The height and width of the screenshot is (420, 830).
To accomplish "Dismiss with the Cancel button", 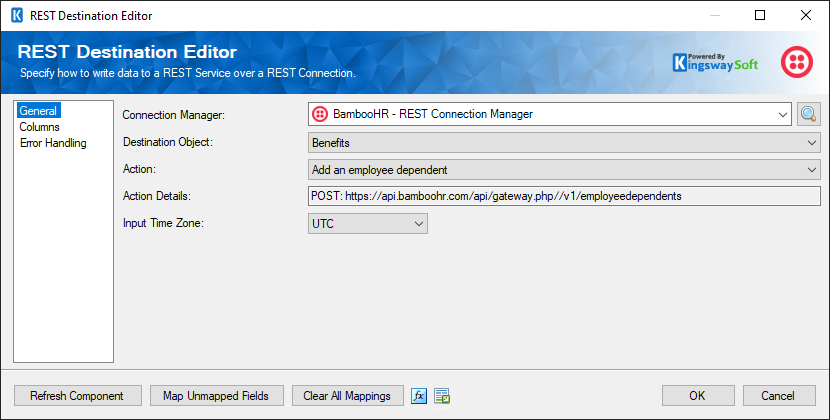I will click(779, 396).
